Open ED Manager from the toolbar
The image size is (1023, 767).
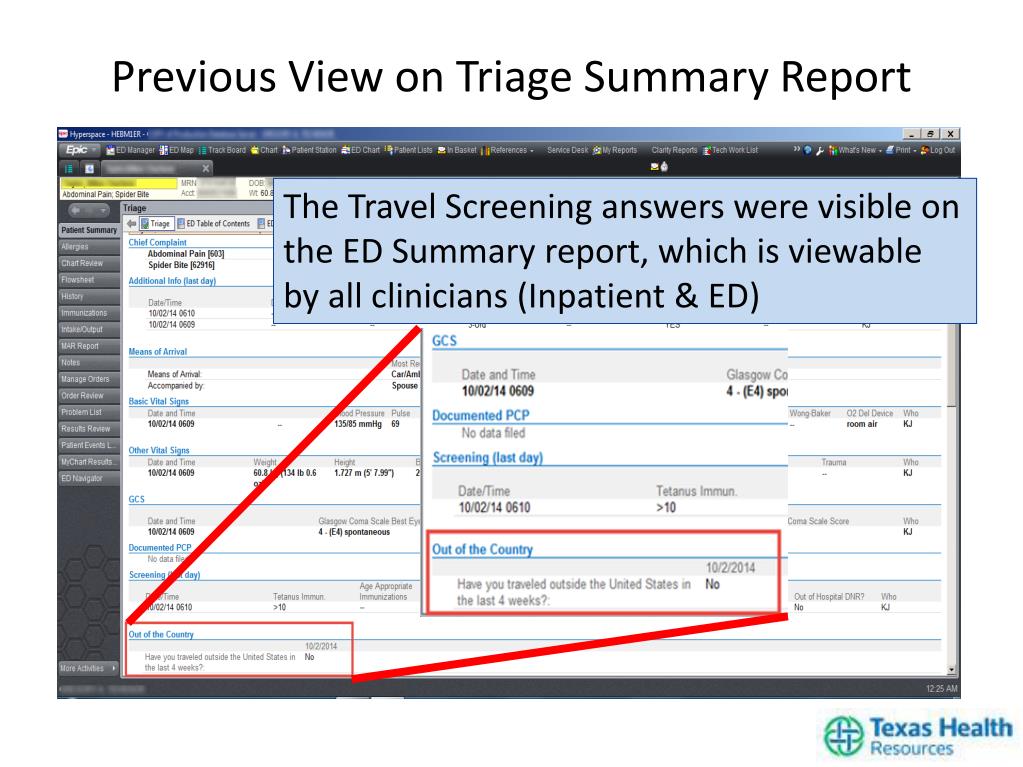tap(130, 150)
